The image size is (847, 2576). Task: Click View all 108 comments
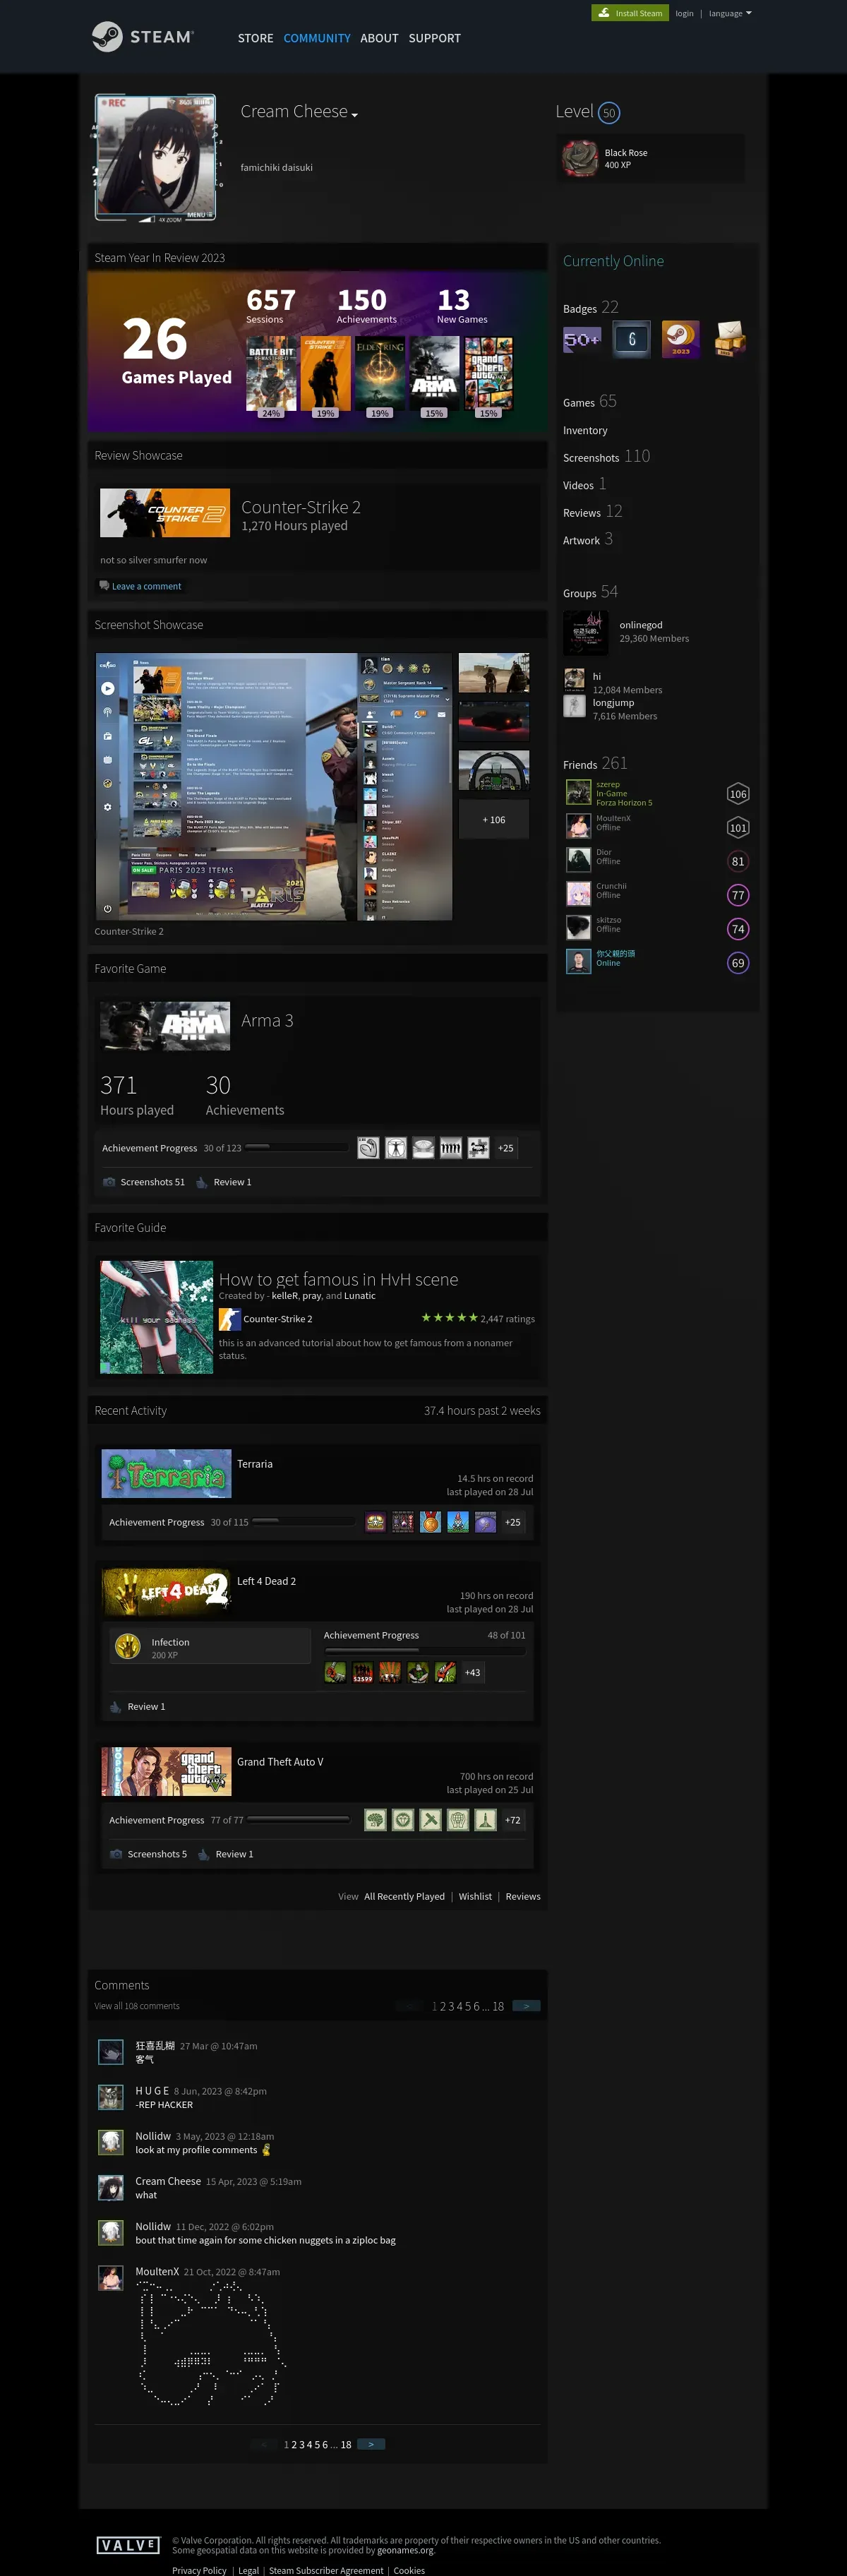[x=137, y=2005]
